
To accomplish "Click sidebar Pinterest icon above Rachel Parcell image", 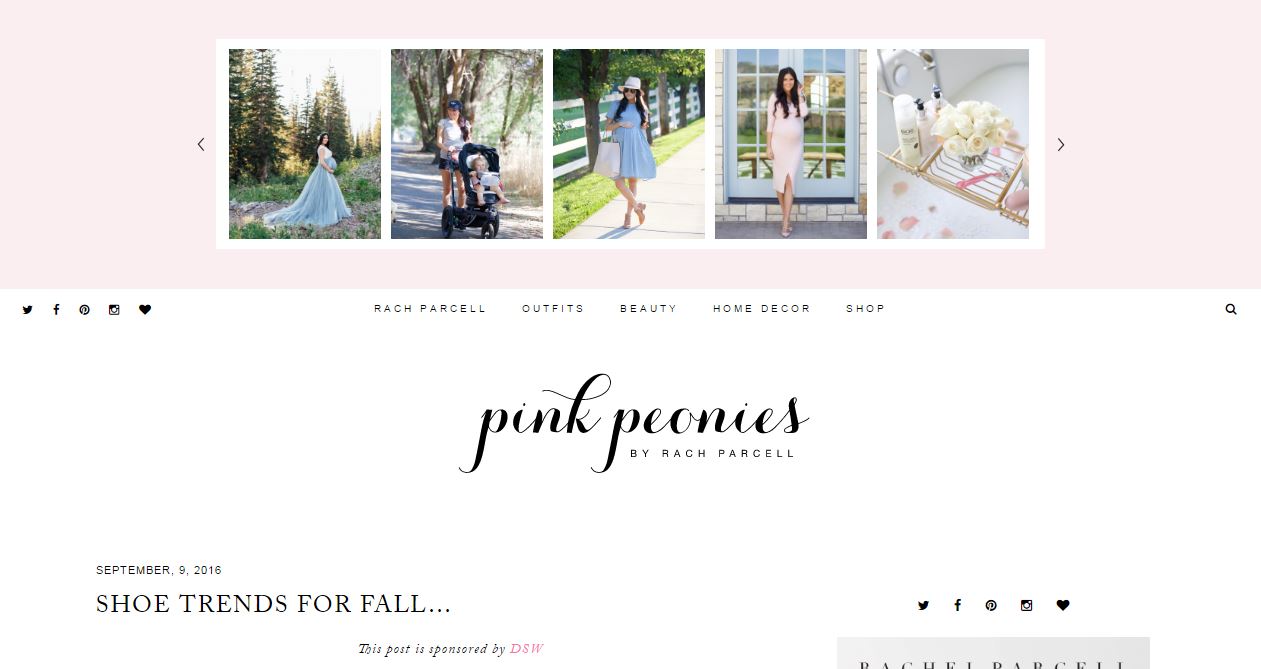I will click(991, 605).
